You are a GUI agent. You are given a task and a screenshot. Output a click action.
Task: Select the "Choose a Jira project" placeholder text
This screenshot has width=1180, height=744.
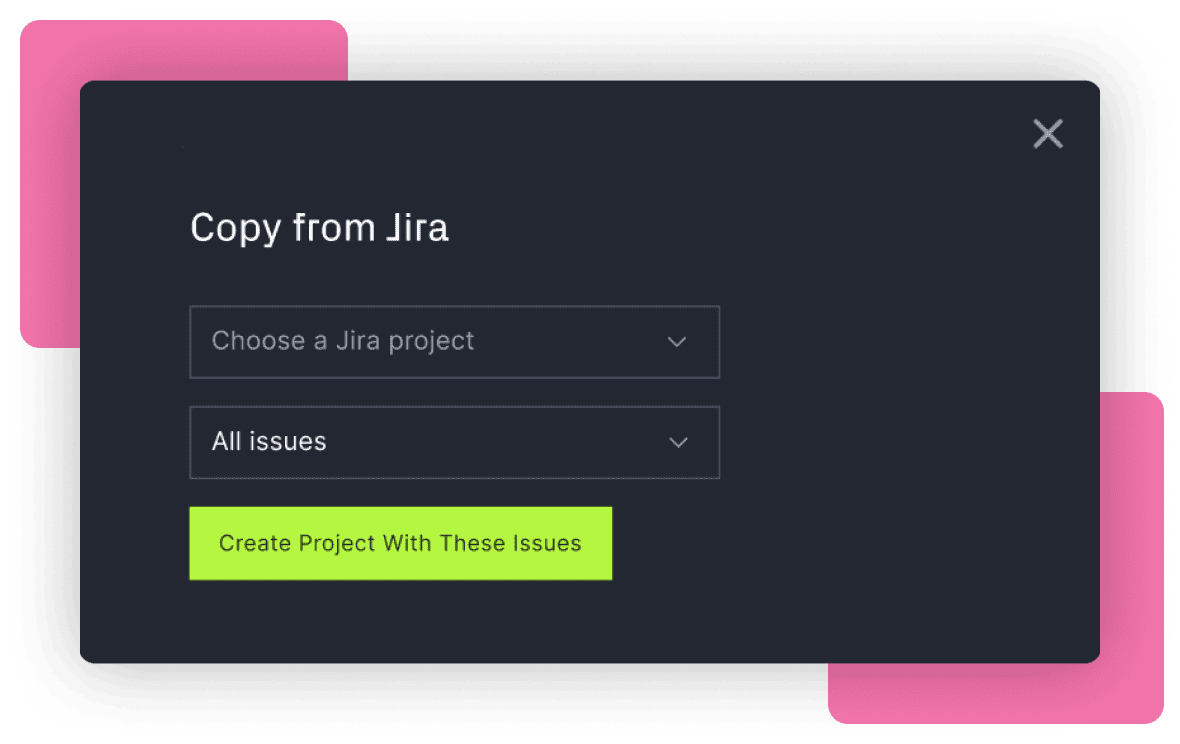click(342, 342)
